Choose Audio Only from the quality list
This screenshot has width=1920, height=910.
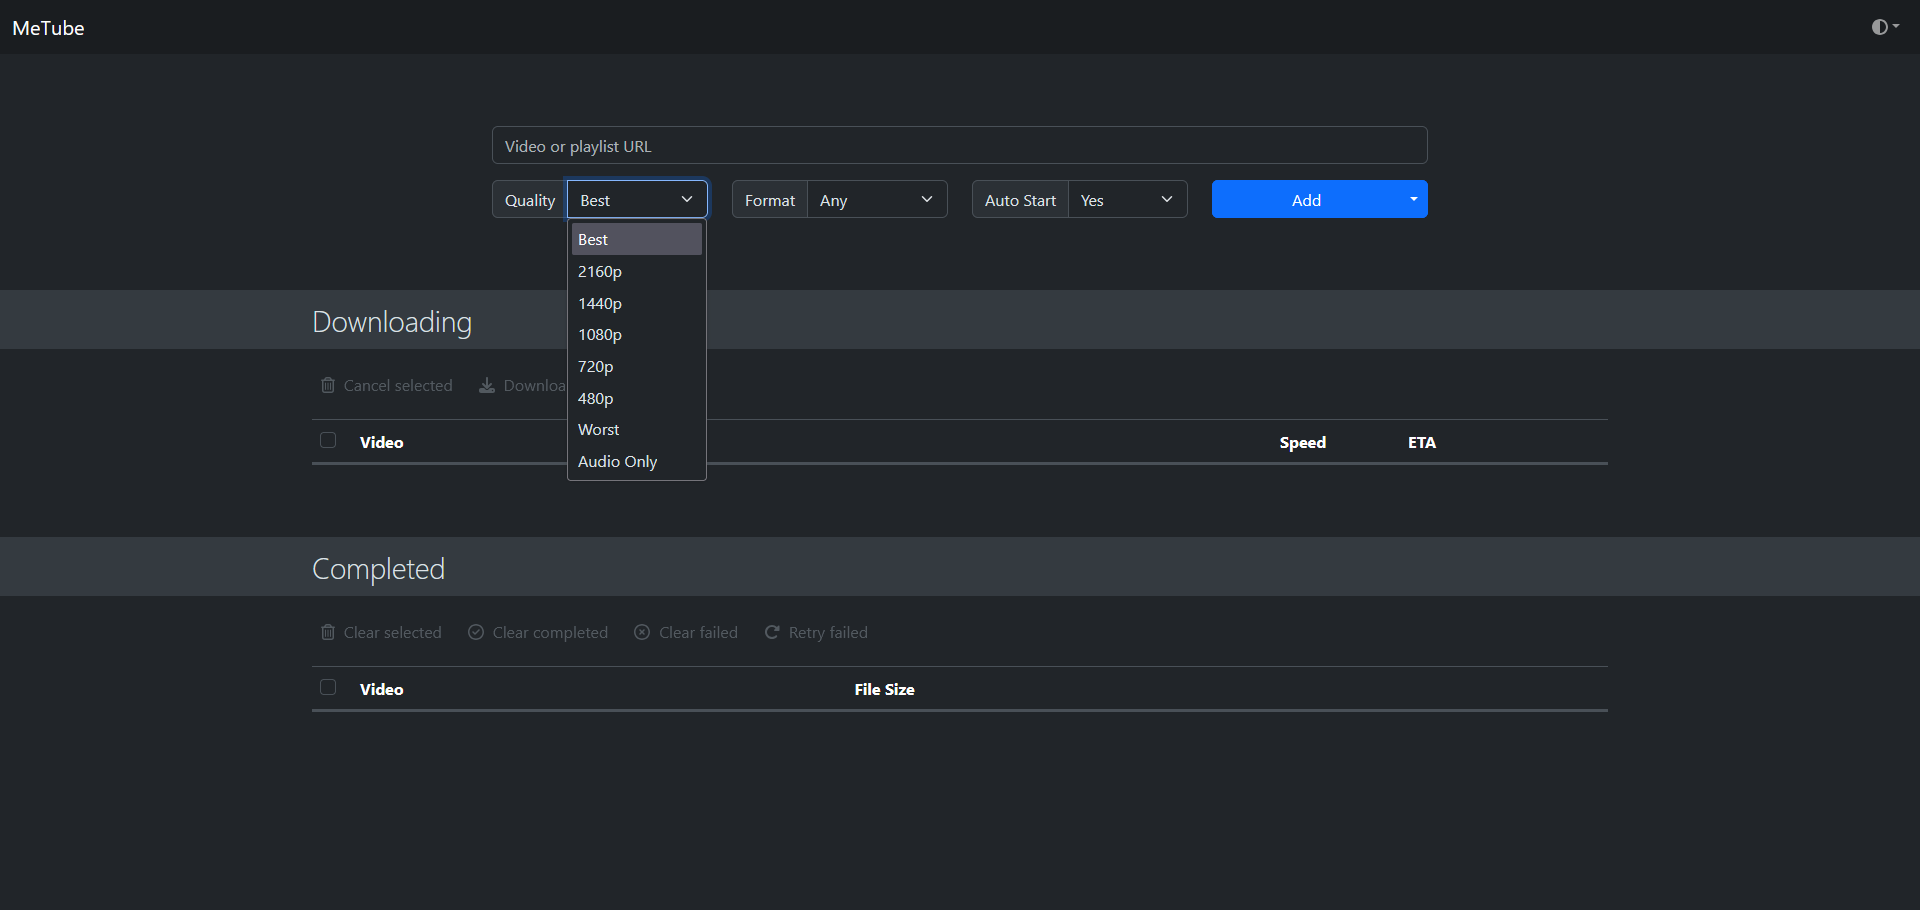[x=637, y=461]
